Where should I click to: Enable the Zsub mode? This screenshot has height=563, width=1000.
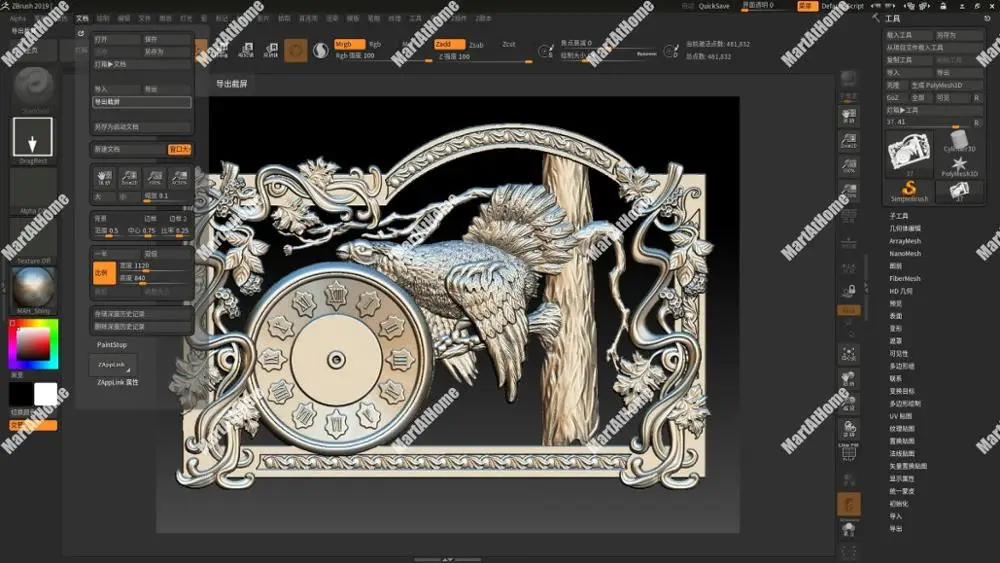pos(477,45)
